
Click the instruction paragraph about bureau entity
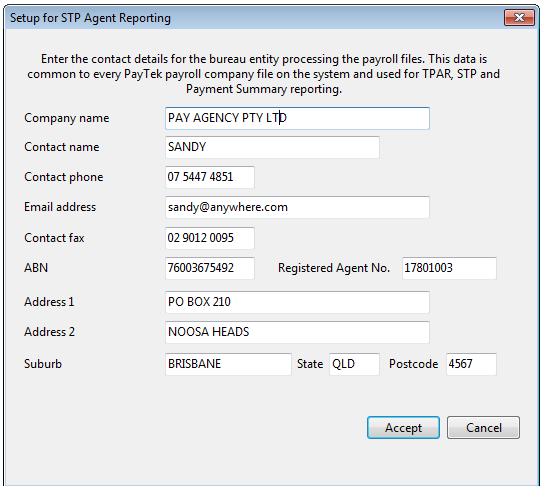[x=264, y=74]
